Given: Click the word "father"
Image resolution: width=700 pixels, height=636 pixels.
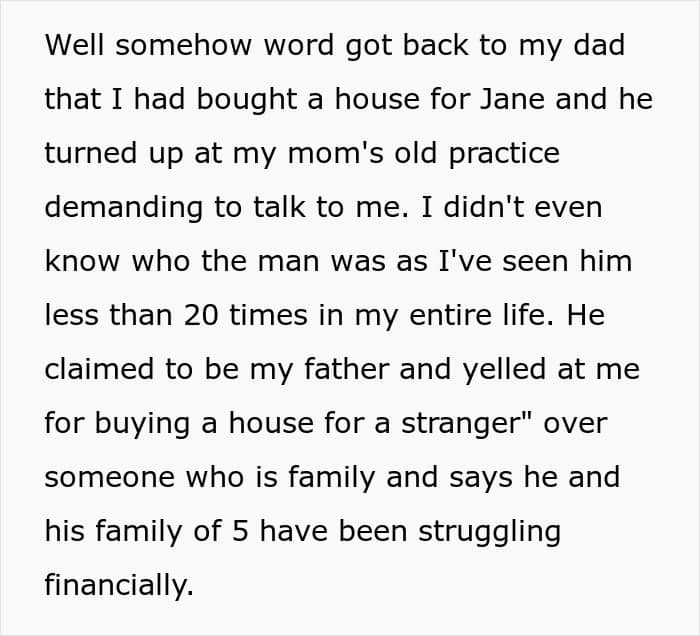Looking at the screenshot, I should click(x=346, y=369).
